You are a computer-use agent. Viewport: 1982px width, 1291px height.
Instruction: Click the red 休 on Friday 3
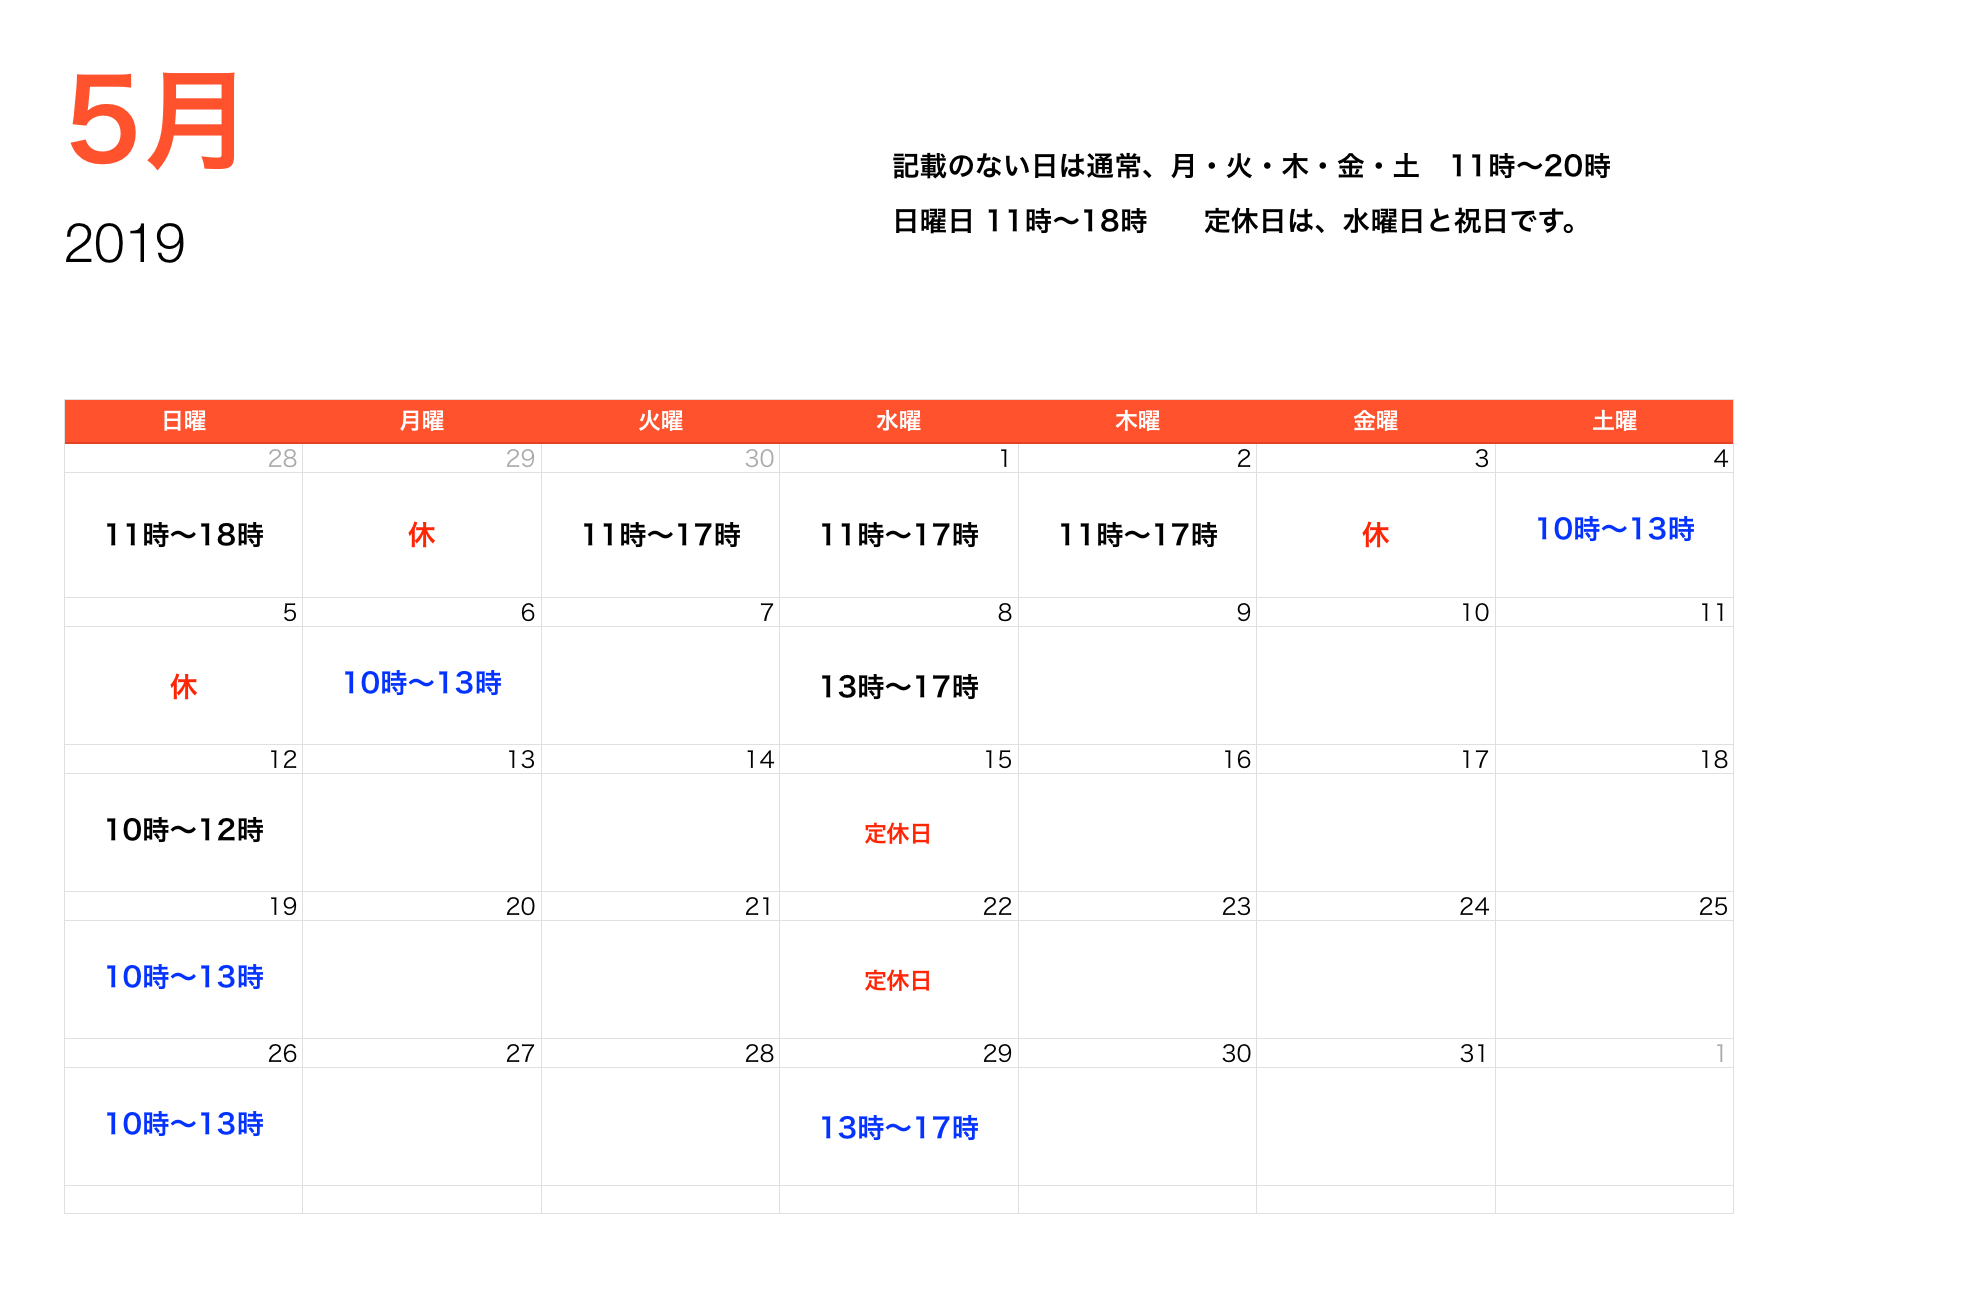click(1376, 535)
